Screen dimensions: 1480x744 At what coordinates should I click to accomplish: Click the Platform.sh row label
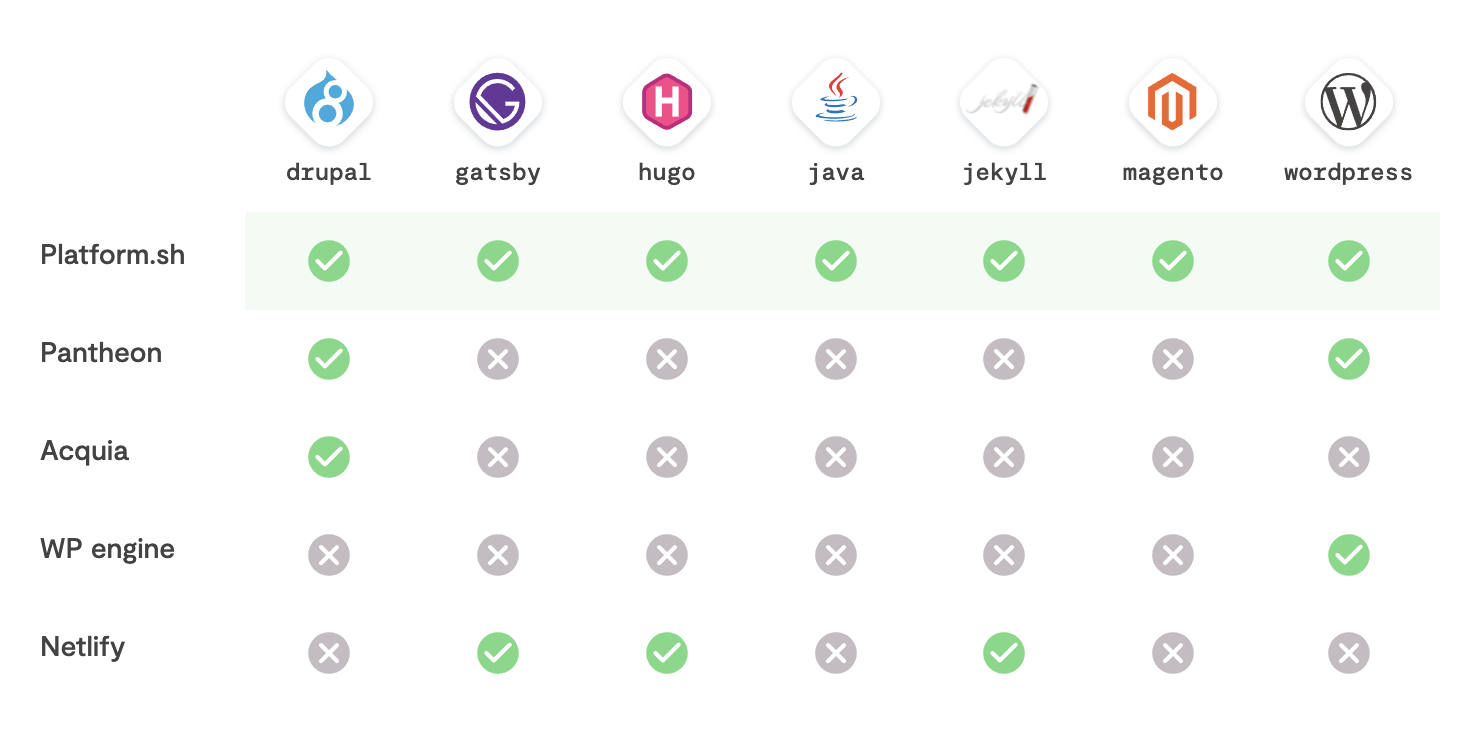tap(113, 255)
